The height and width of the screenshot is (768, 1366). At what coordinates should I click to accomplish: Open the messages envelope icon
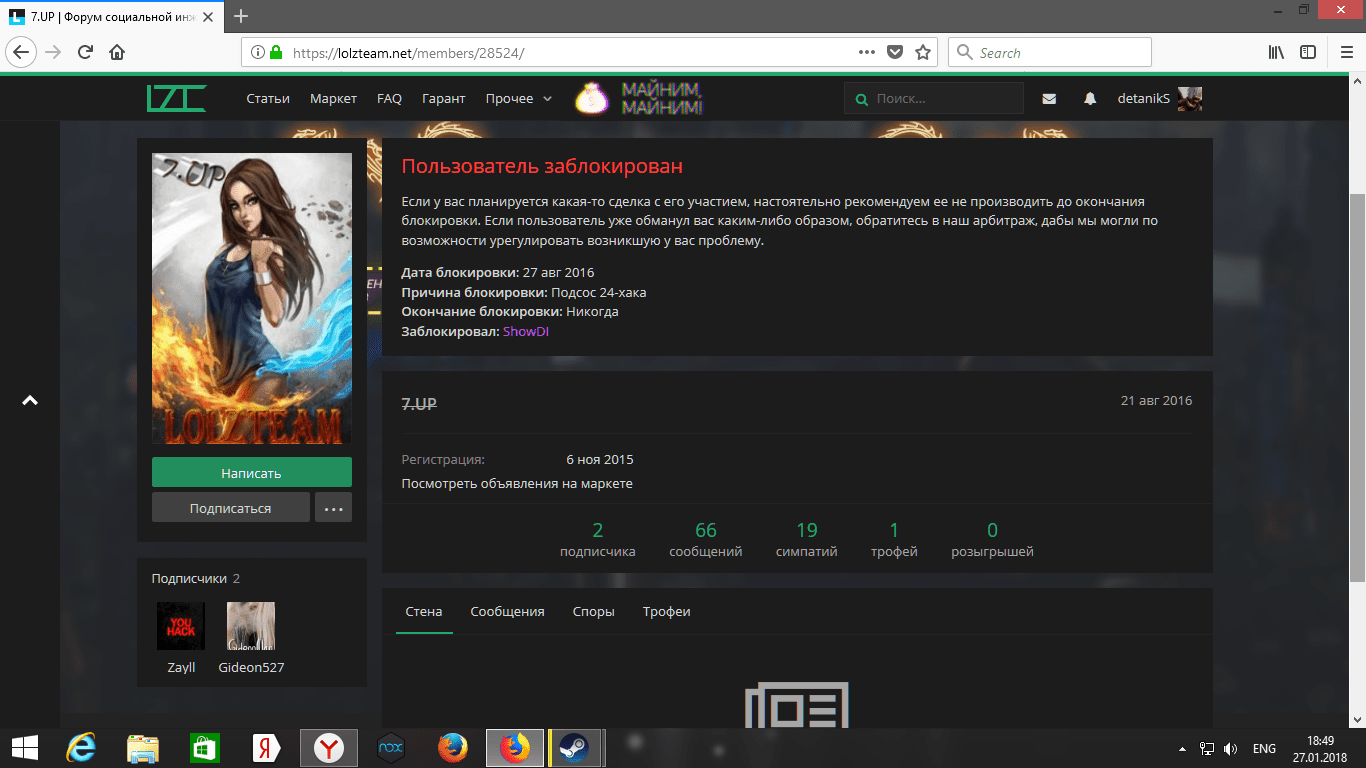pos(1049,99)
